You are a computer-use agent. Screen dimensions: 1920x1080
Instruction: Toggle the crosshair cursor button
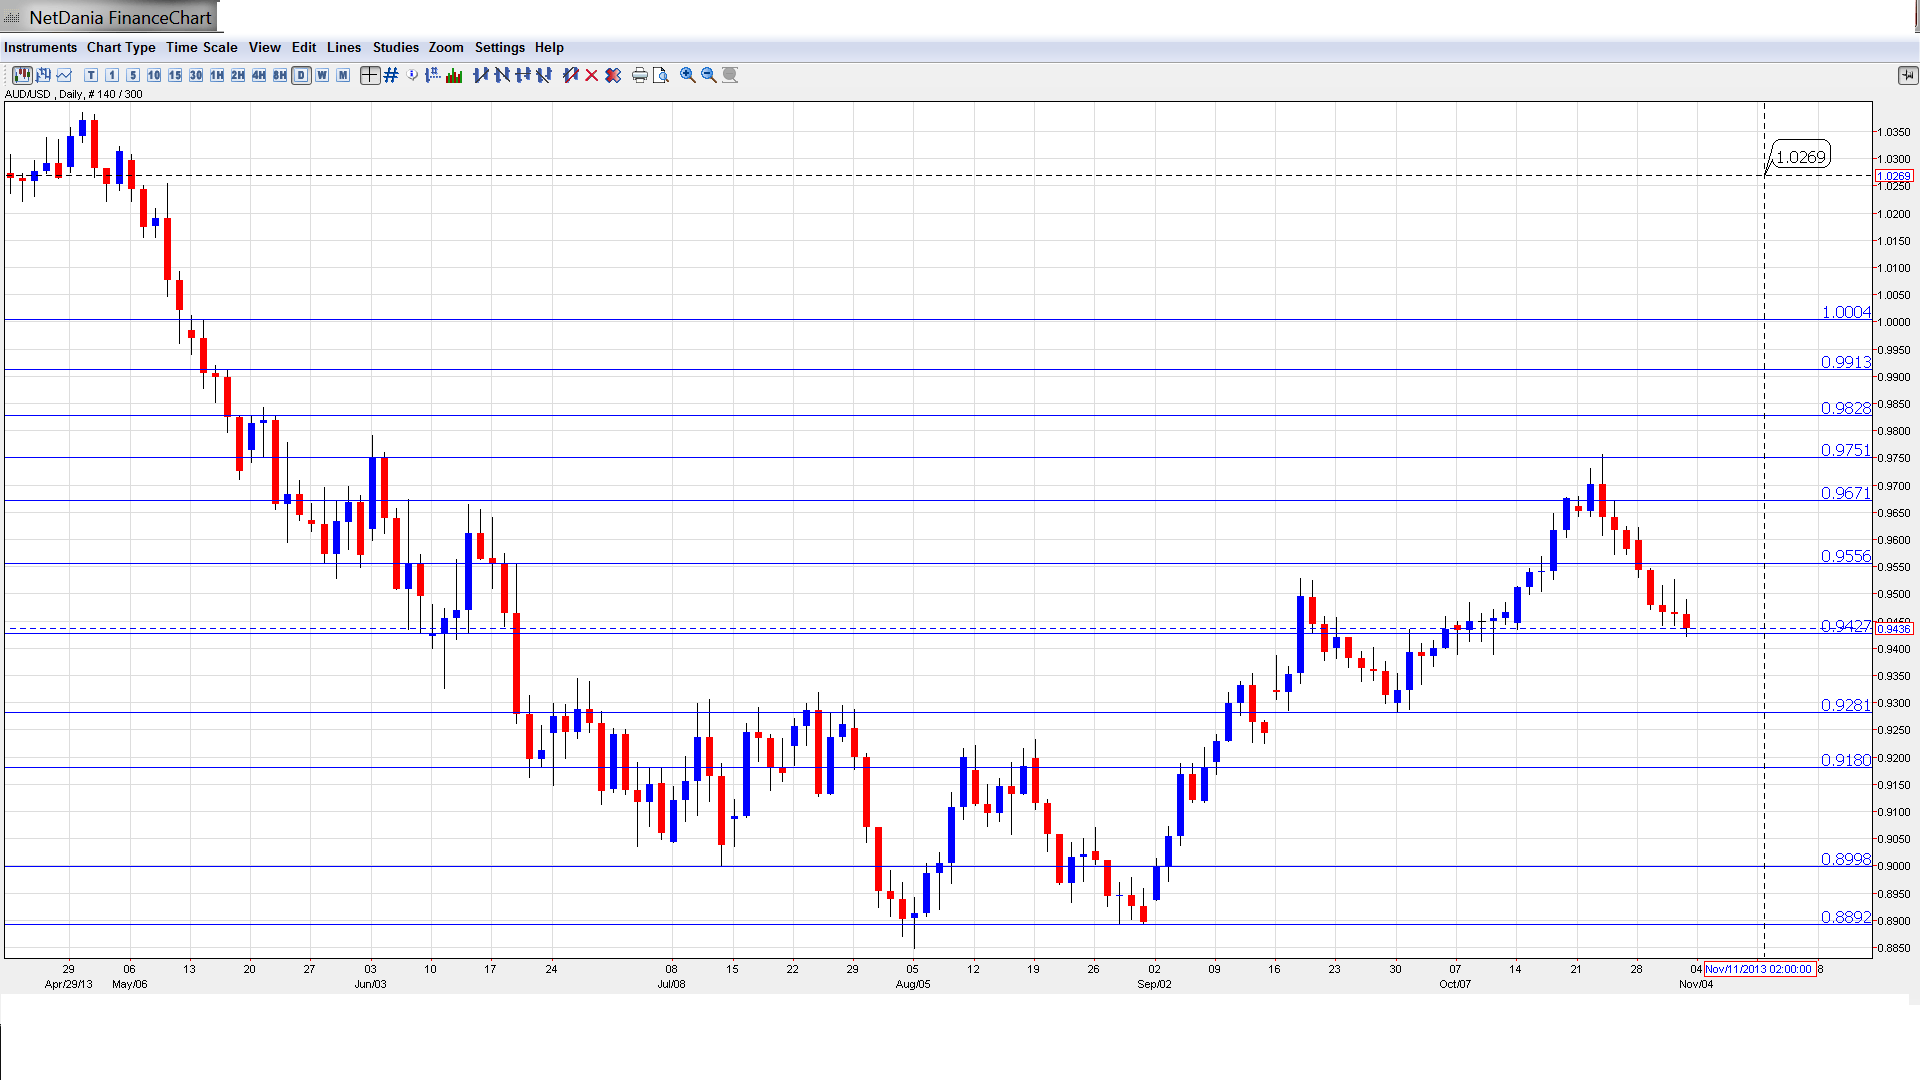tap(370, 75)
